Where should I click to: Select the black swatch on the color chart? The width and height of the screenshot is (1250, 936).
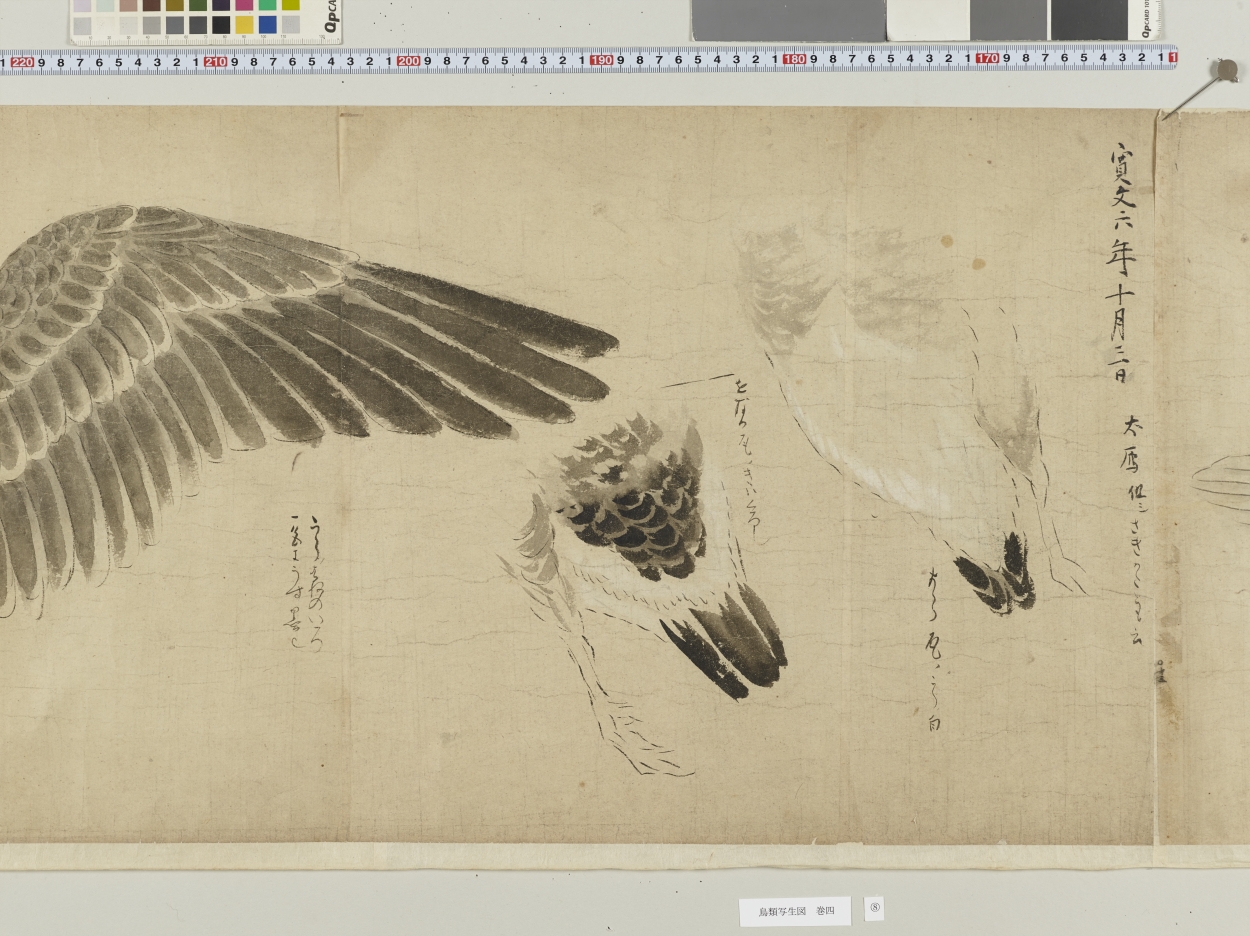coord(221,24)
